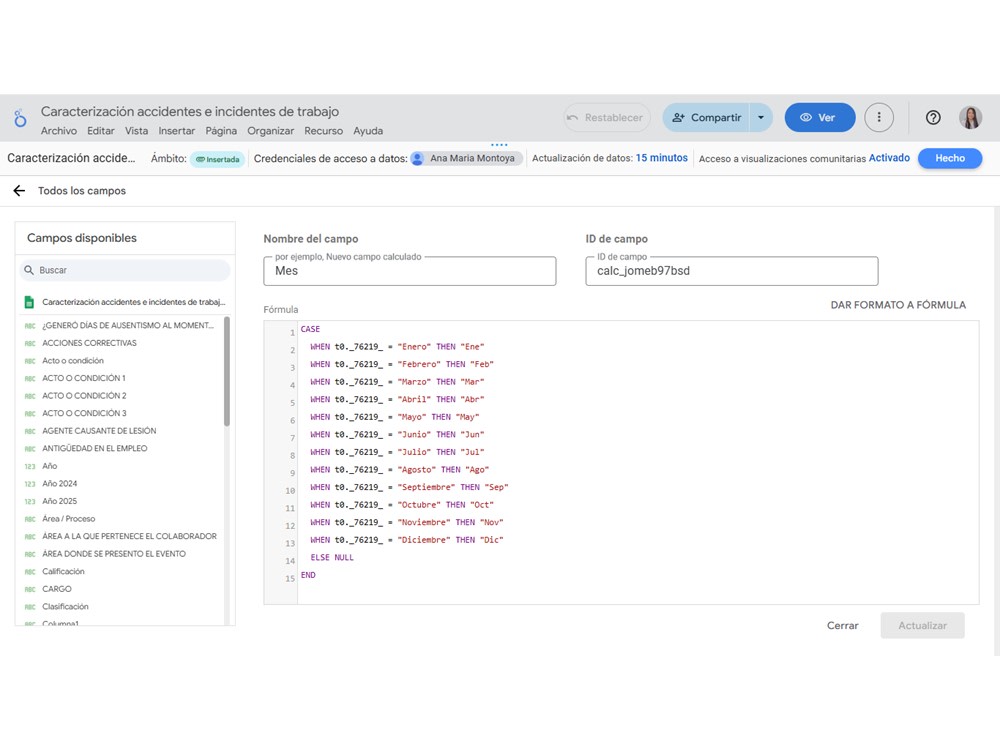Viewport: 1000px width, 750px height.
Task: Click the 123 type icon beside Año 2025
Action: 30,501
